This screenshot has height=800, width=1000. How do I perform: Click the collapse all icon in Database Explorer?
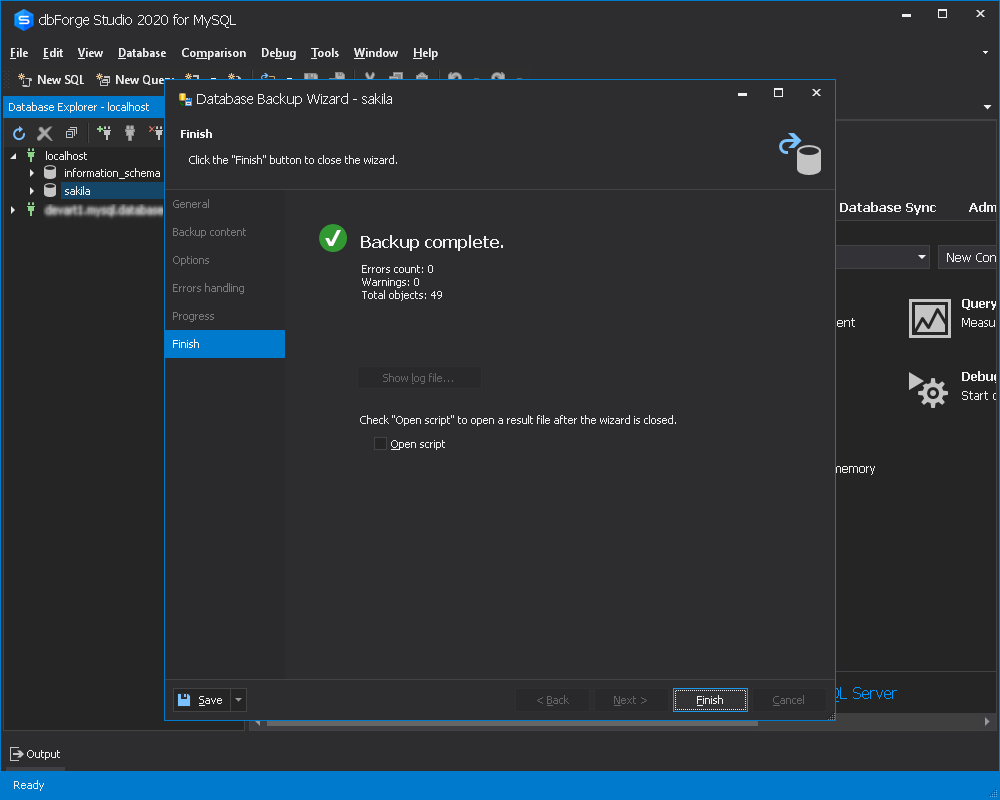(x=71, y=133)
